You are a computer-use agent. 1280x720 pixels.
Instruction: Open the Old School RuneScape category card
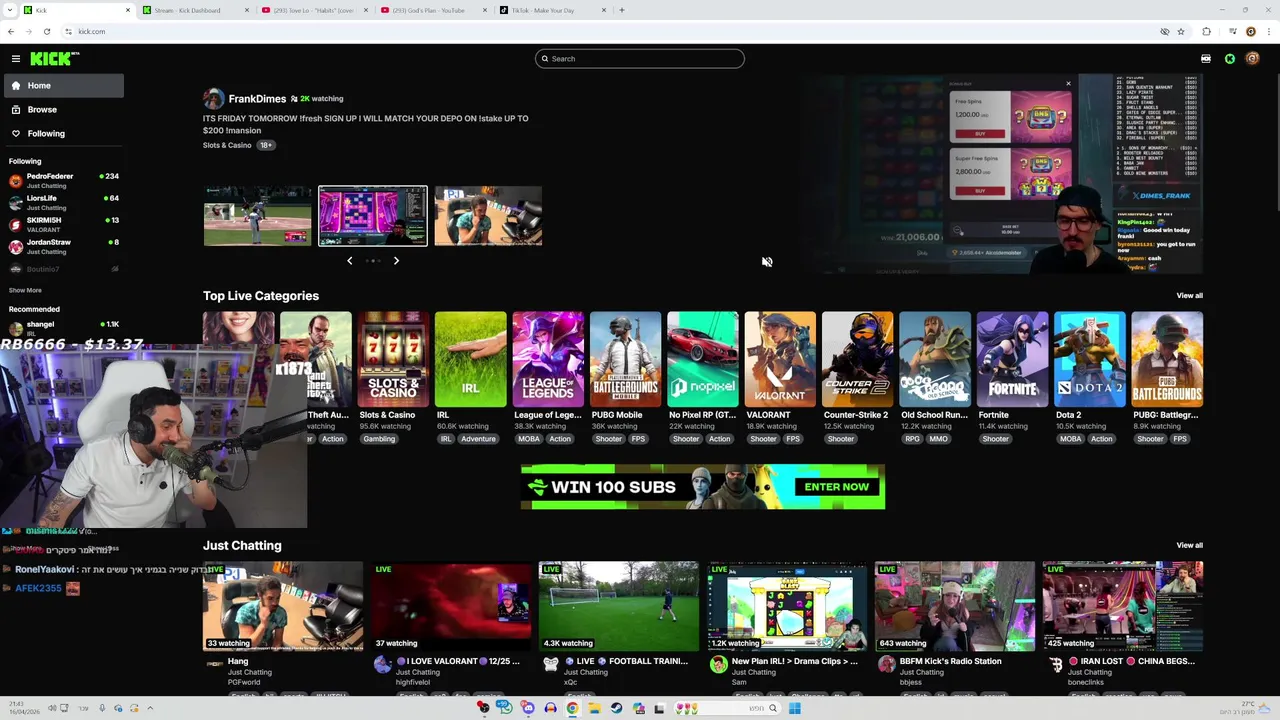pos(935,360)
